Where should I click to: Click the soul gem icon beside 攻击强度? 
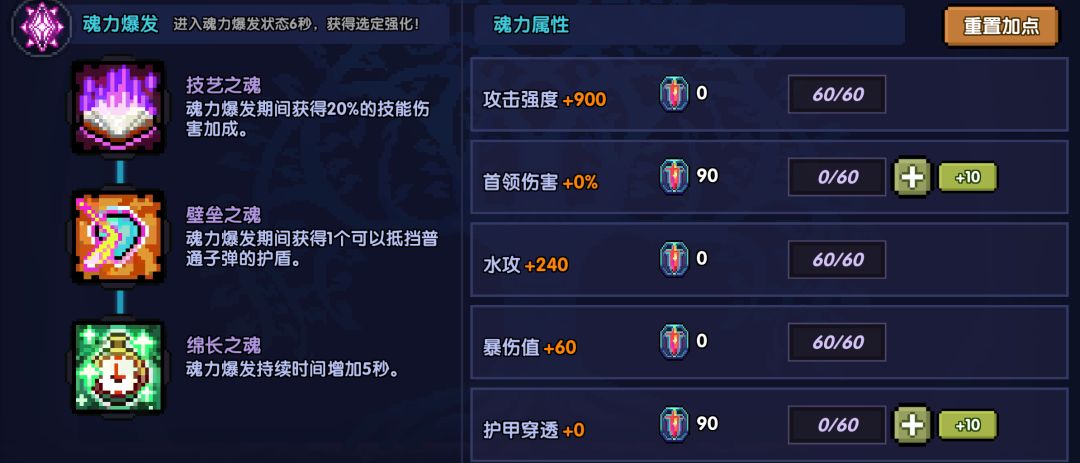click(x=674, y=94)
